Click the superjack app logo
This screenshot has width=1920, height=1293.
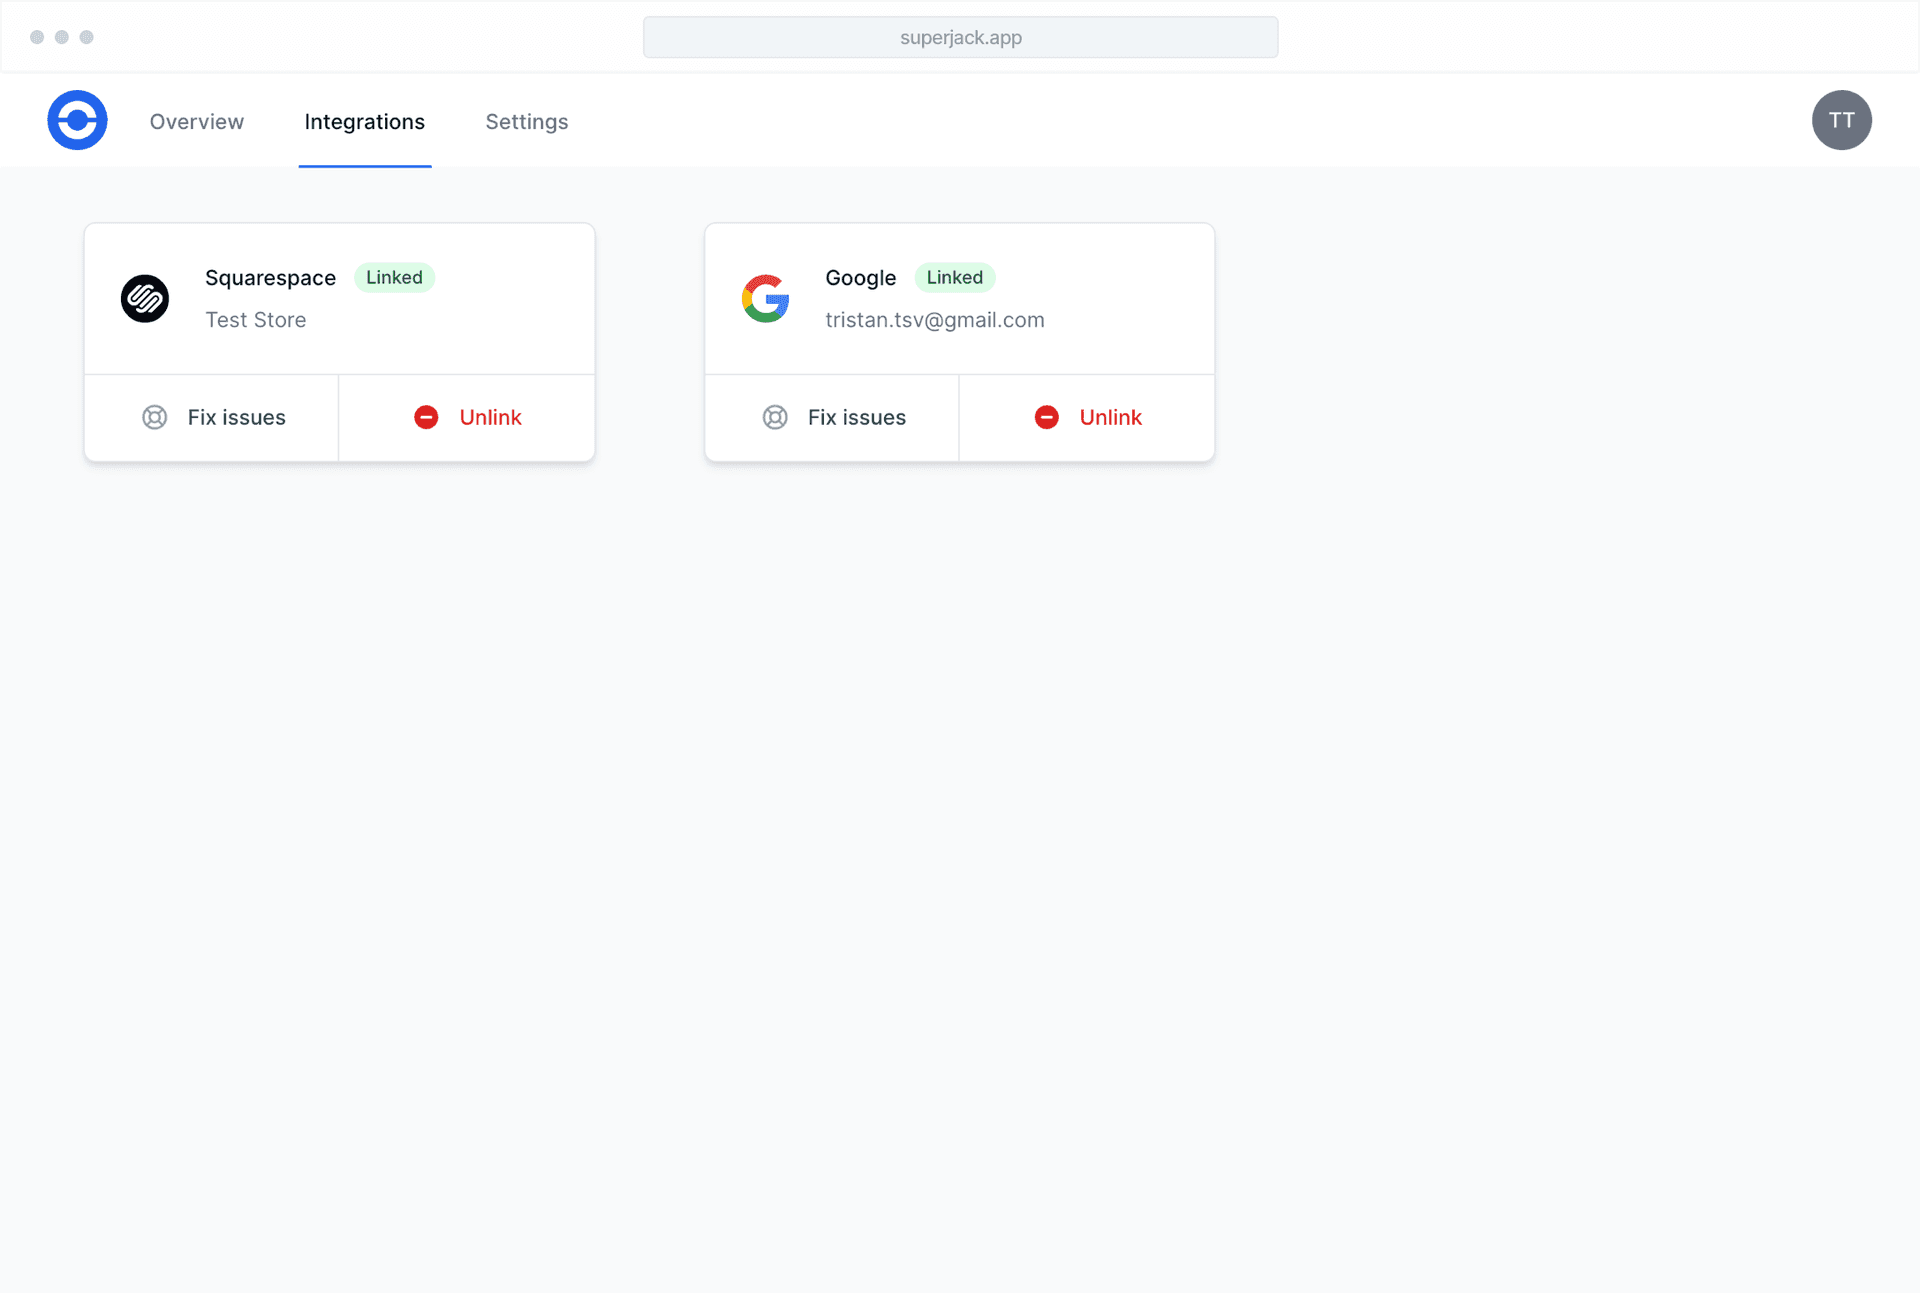[x=77, y=120]
